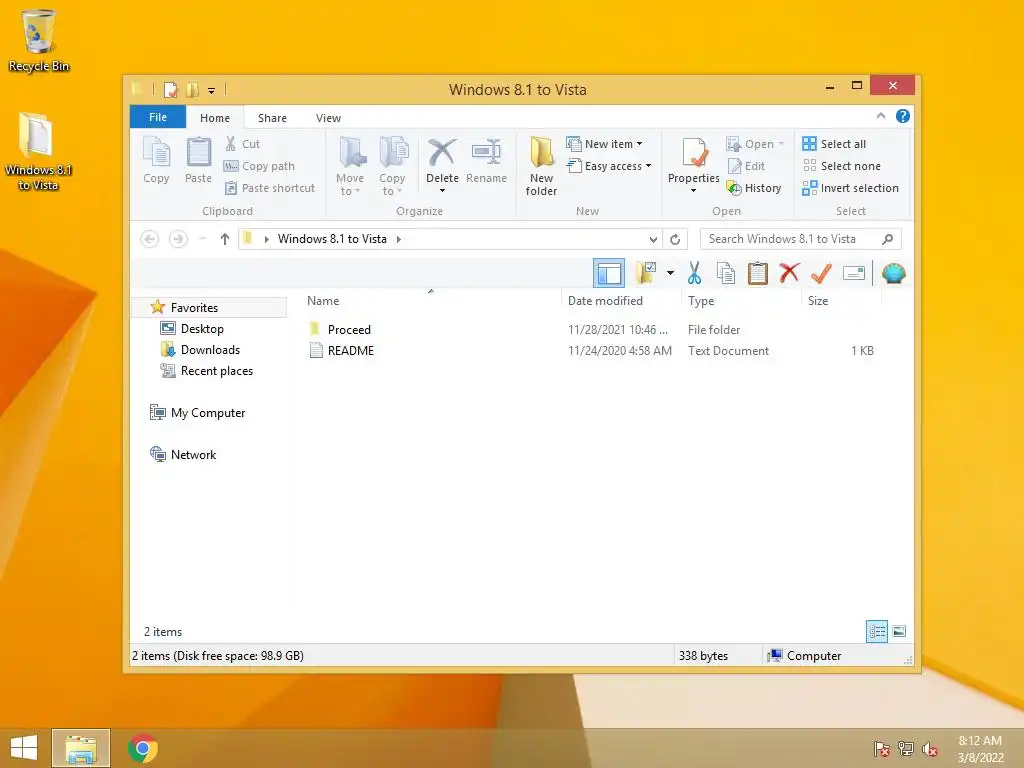Screen dimensions: 1024x768
Task: Click the Rename field toolbar icon
Action: point(854,274)
